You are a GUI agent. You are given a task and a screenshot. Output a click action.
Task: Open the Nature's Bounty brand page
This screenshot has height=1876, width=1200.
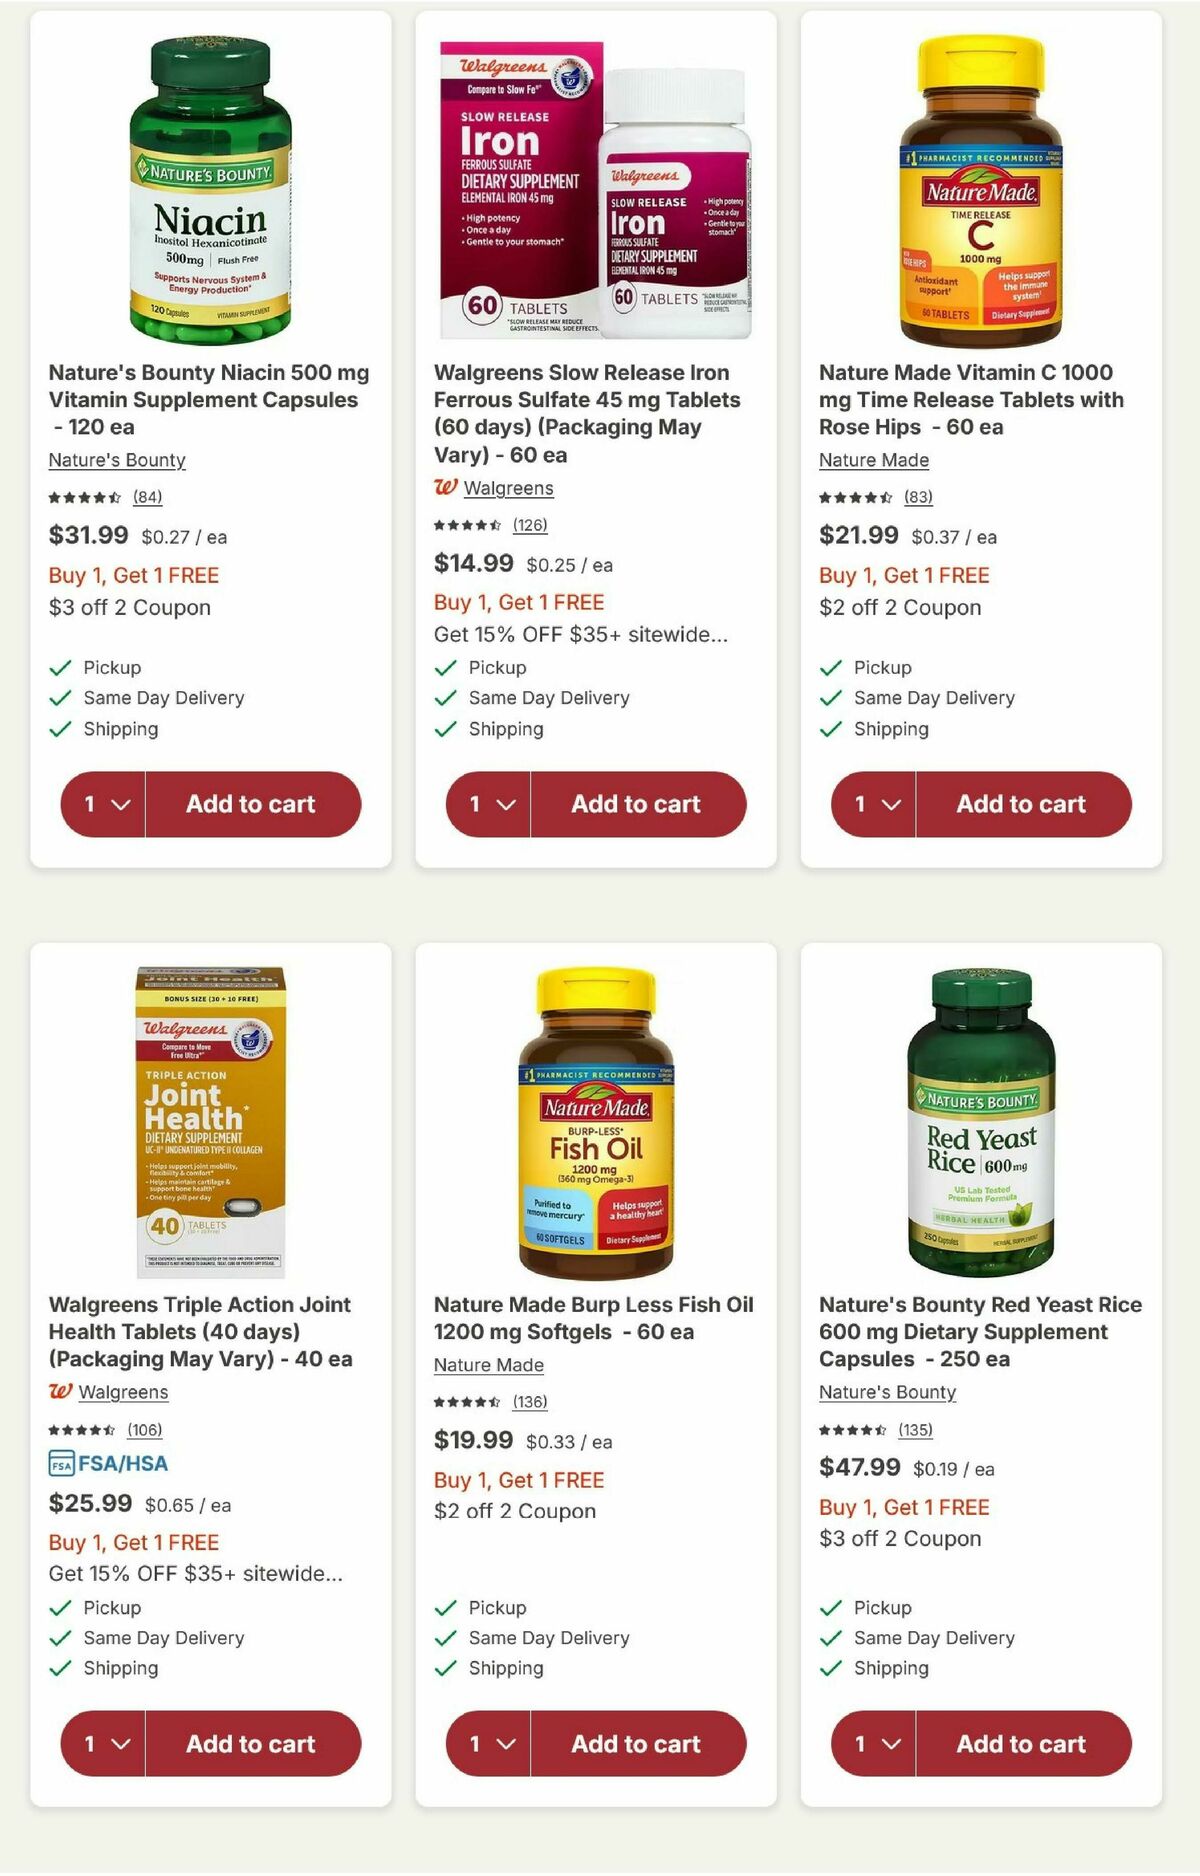[x=116, y=460]
